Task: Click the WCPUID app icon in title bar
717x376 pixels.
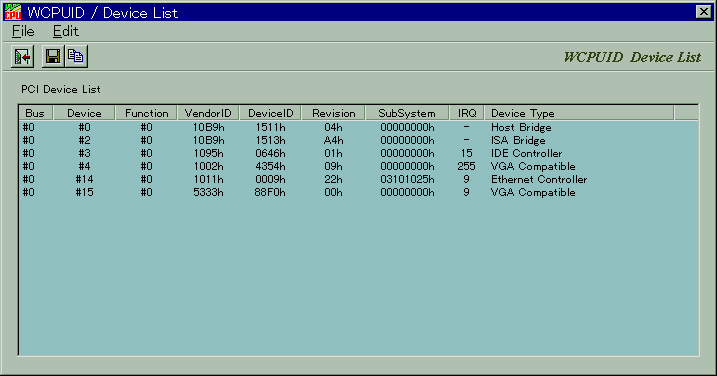Action: [12, 12]
